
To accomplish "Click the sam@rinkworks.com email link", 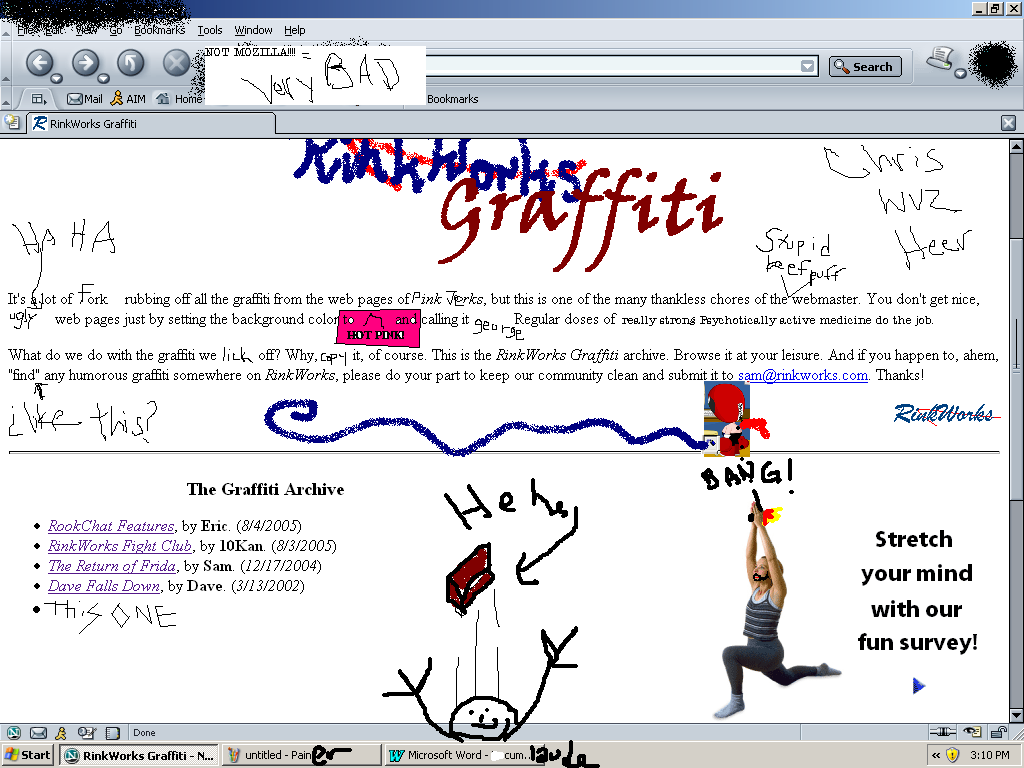I will (803, 376).
